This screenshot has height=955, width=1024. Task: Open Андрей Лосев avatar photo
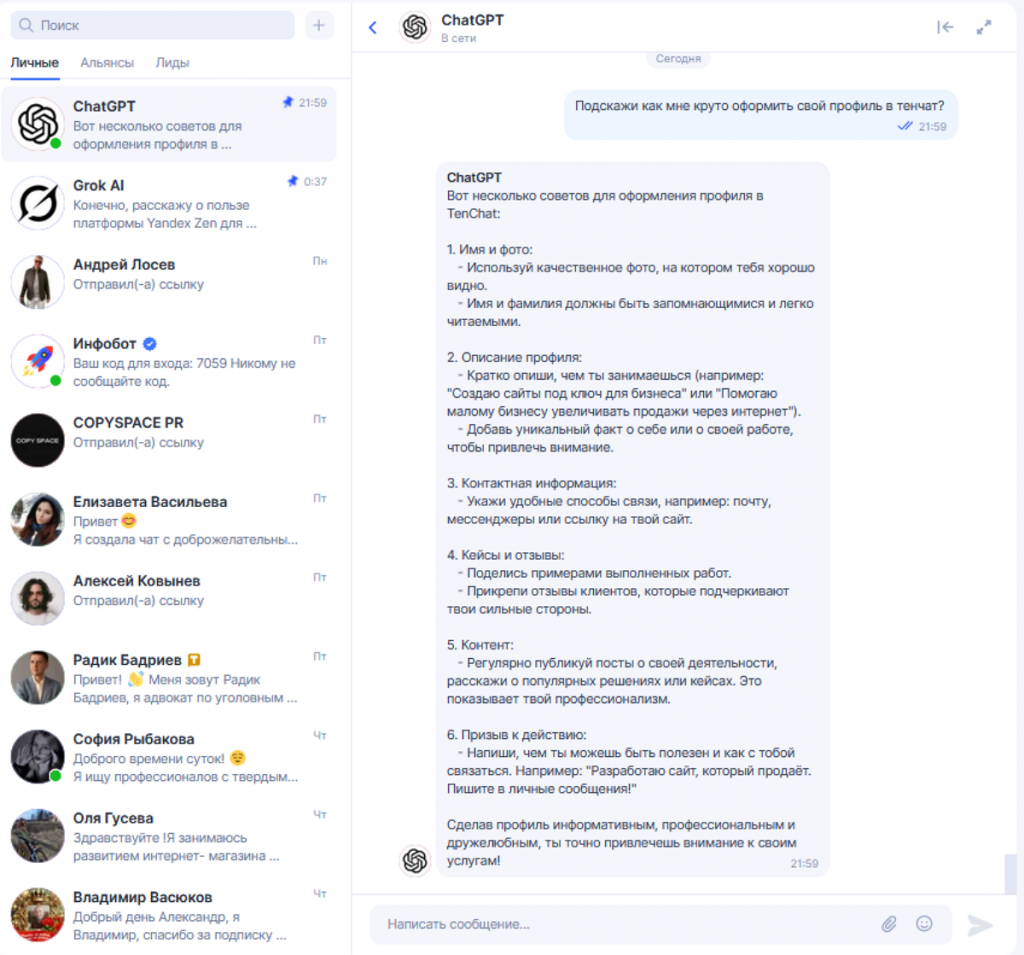[37, 282]
